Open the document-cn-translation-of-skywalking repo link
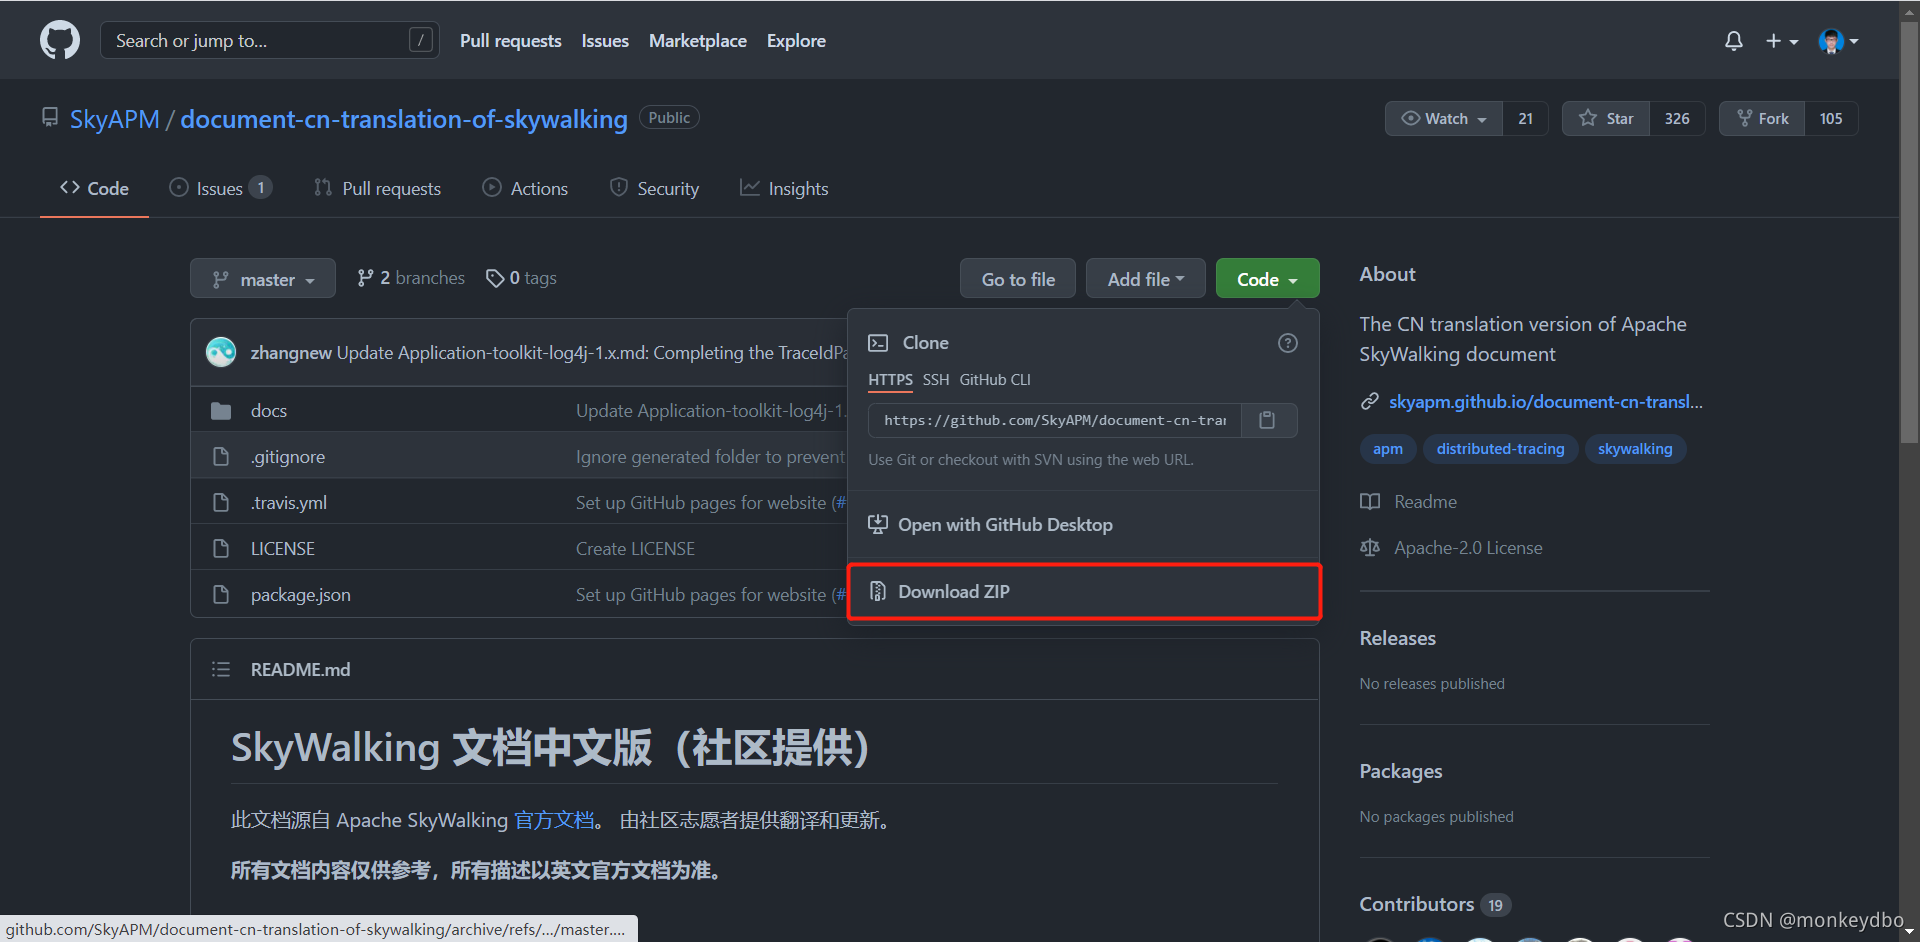 [404, 119]
